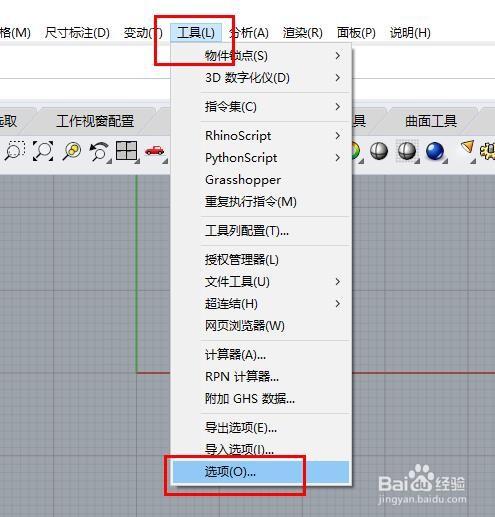The width and height of the screenshot is (495, 517).
Task: Expand the 3D 数字化仪(D) submenu
Action: 261,78
